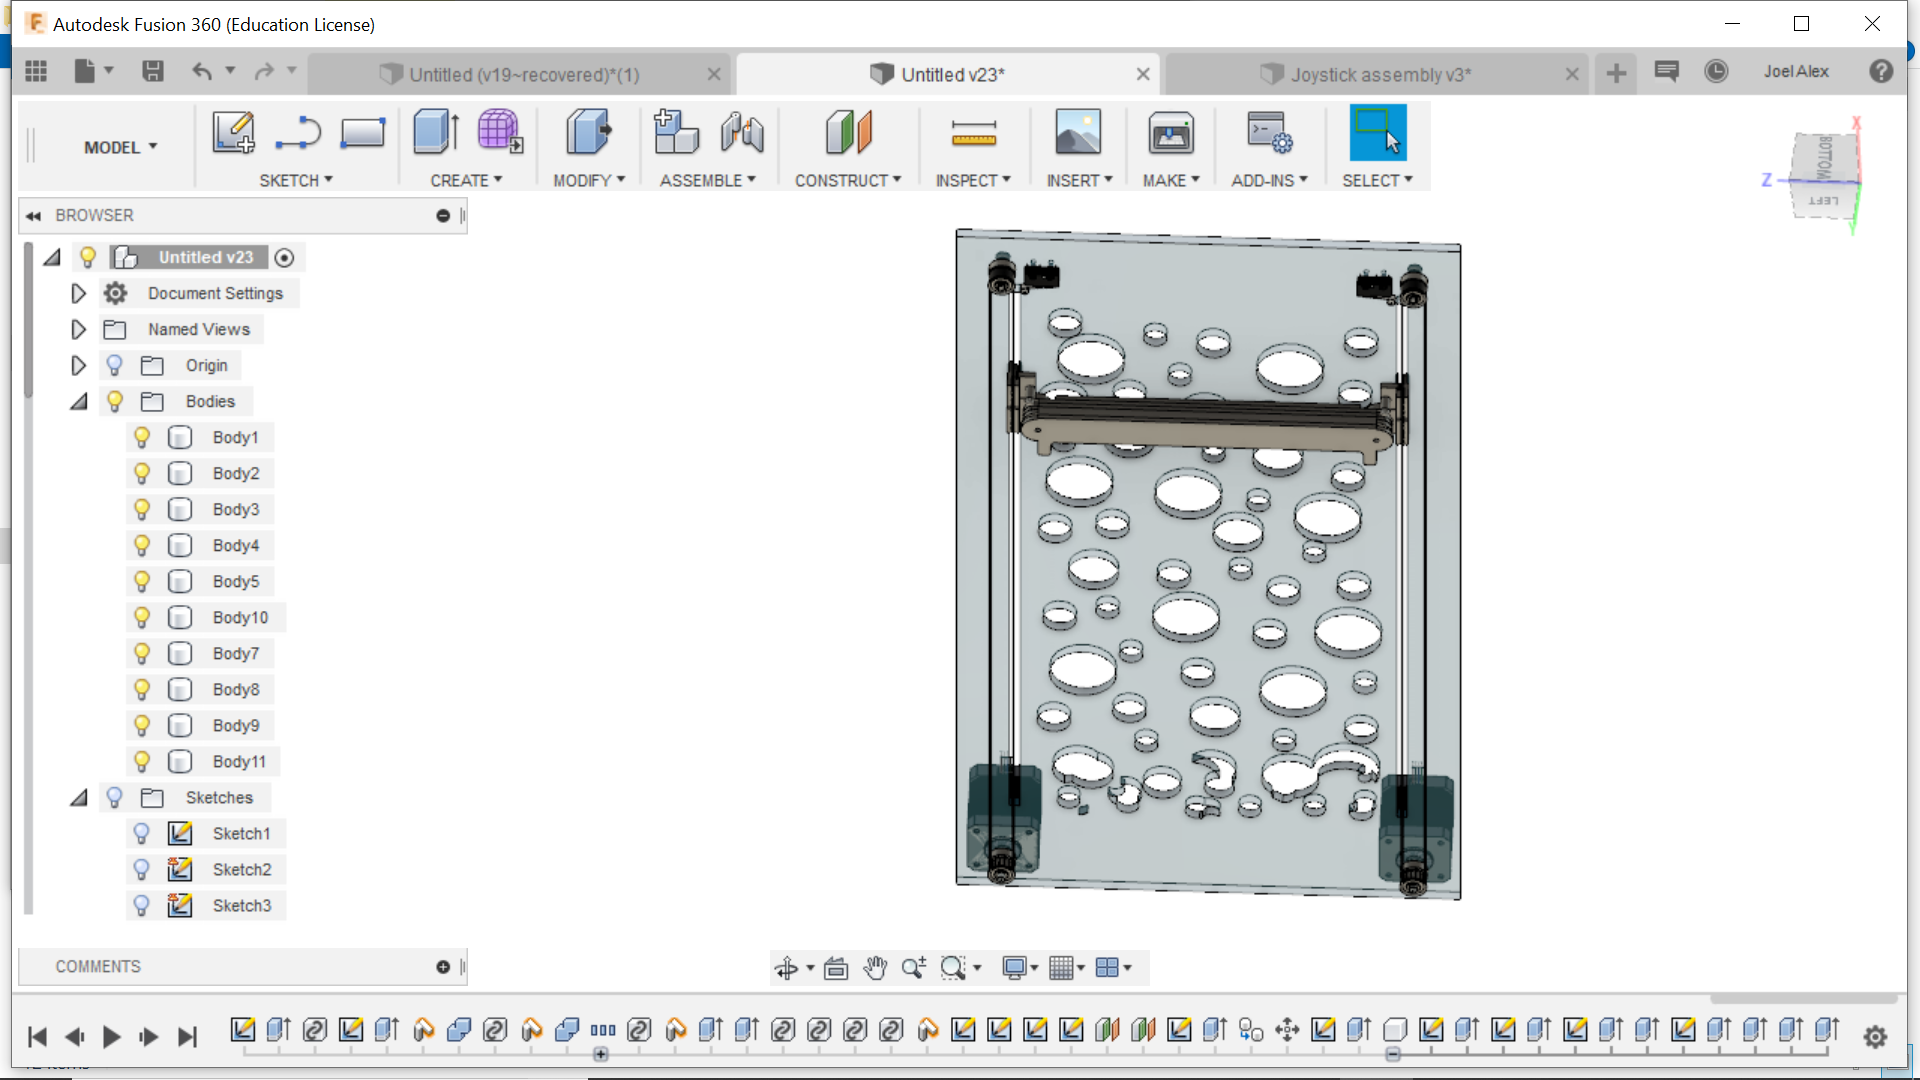This screenshot has height=1080, width=1920.
Task: Click the Insert decal image icon
Action: 1078,133
